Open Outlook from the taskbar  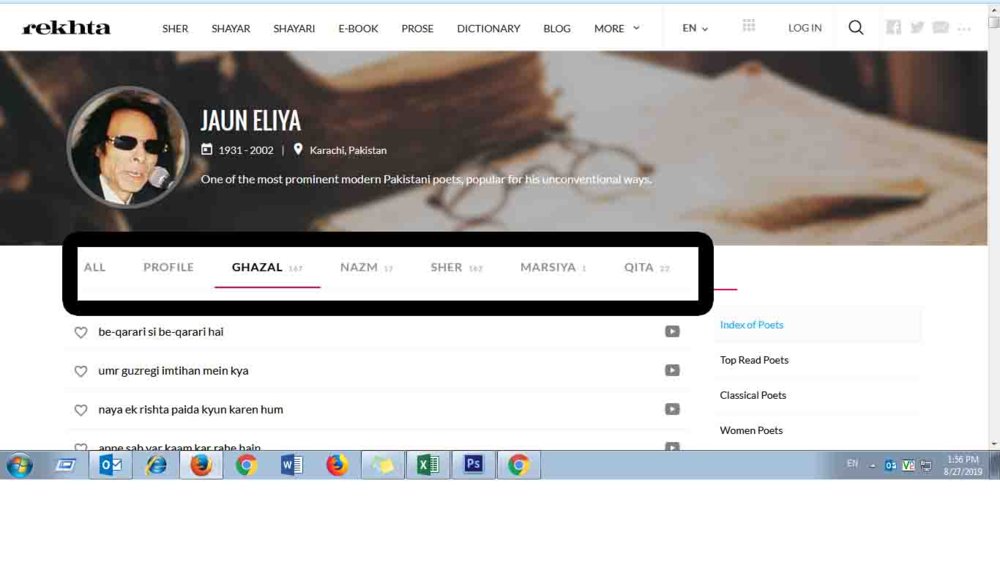111,465
